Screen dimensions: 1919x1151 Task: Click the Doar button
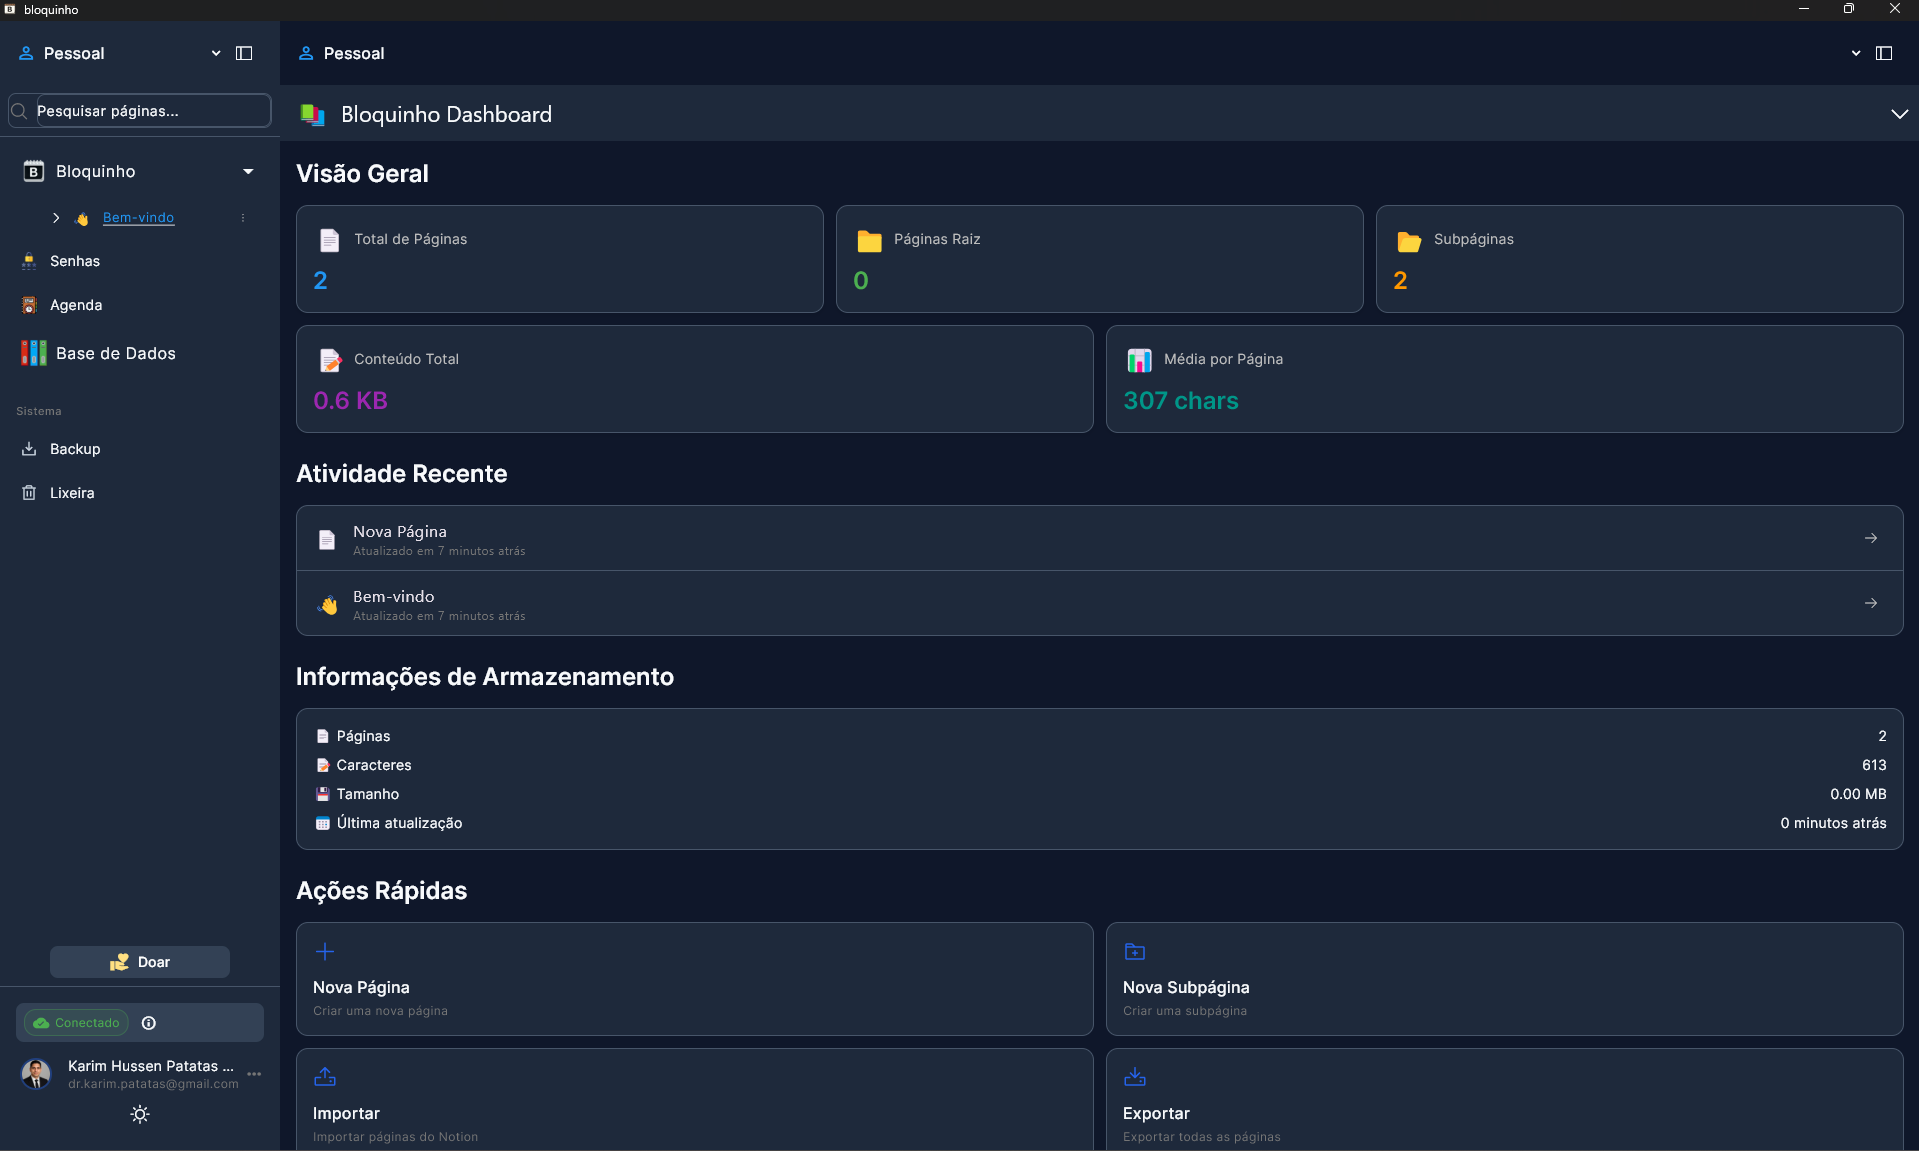click(140, 962)
